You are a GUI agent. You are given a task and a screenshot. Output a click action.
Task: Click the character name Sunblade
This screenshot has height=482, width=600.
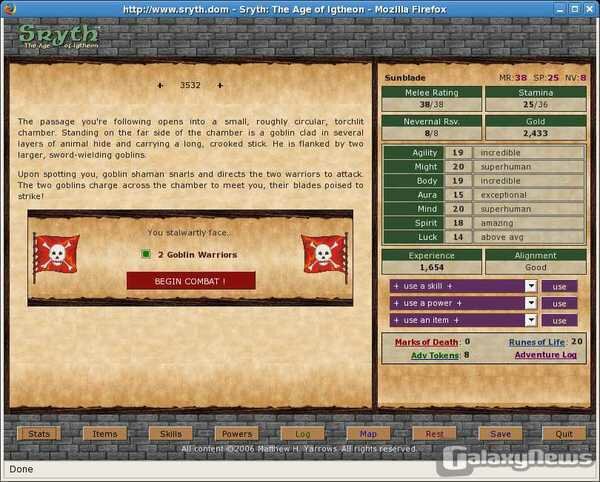[405, 78]
